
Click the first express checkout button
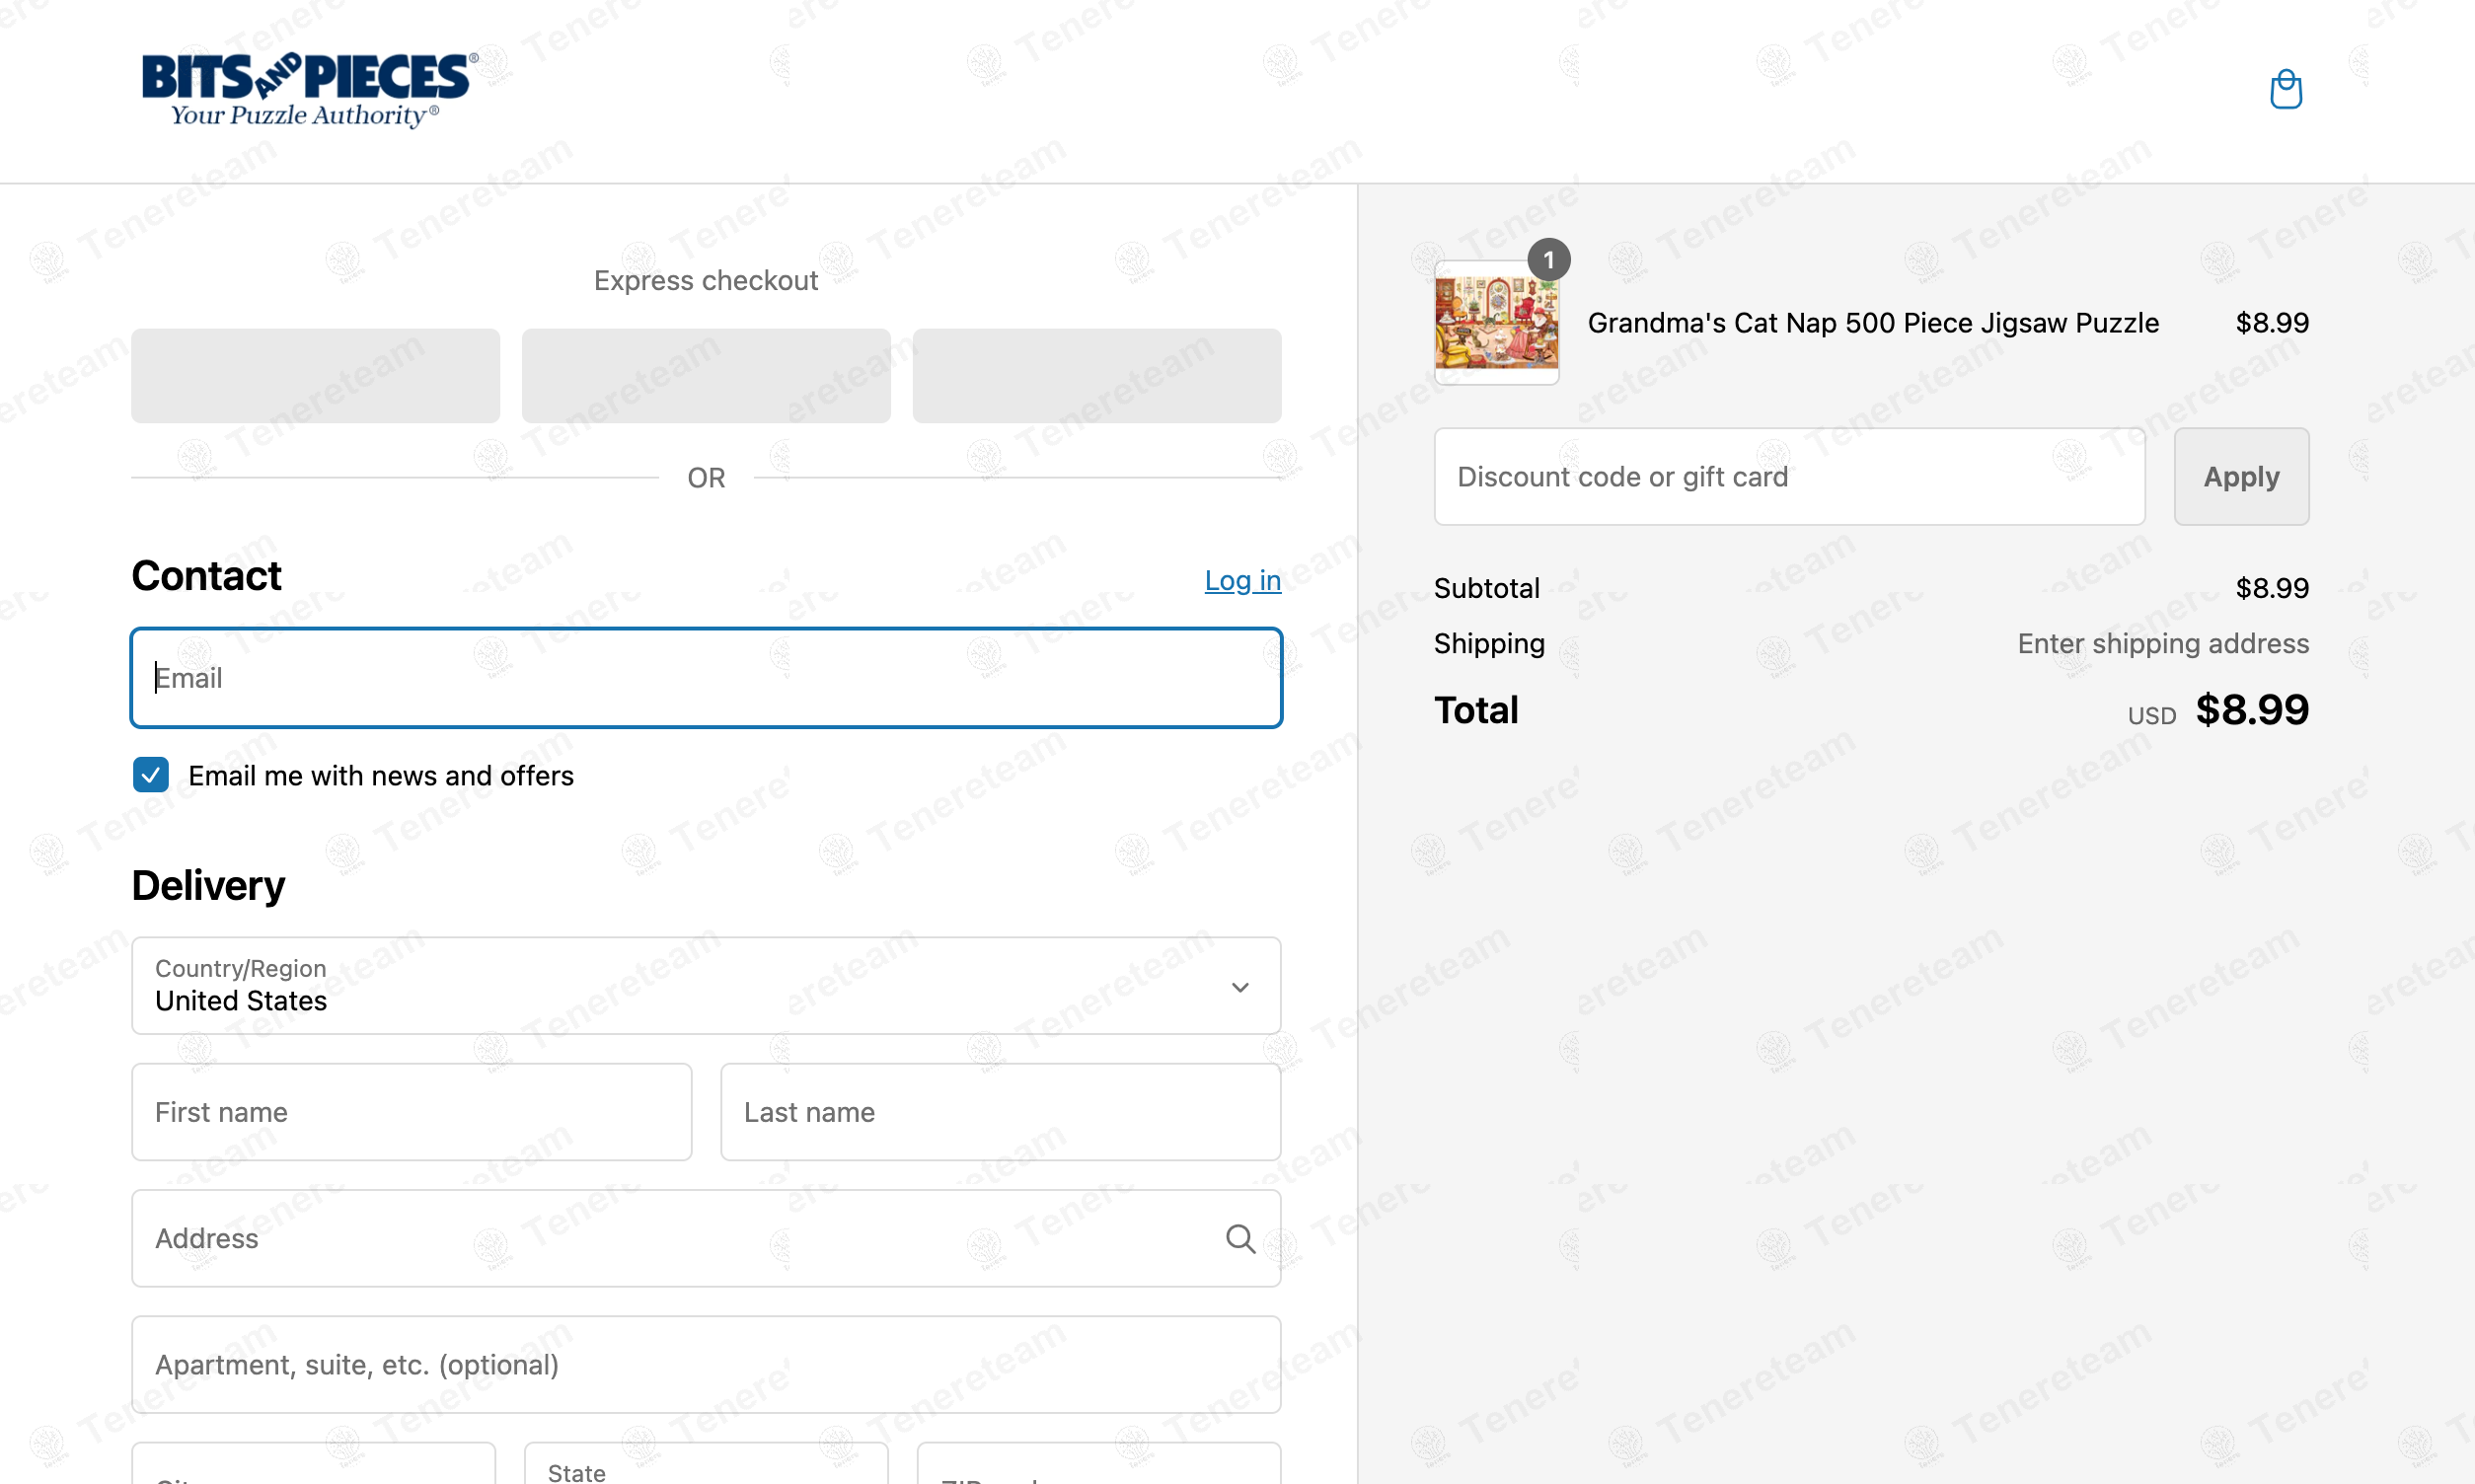(x=315, y=376)
